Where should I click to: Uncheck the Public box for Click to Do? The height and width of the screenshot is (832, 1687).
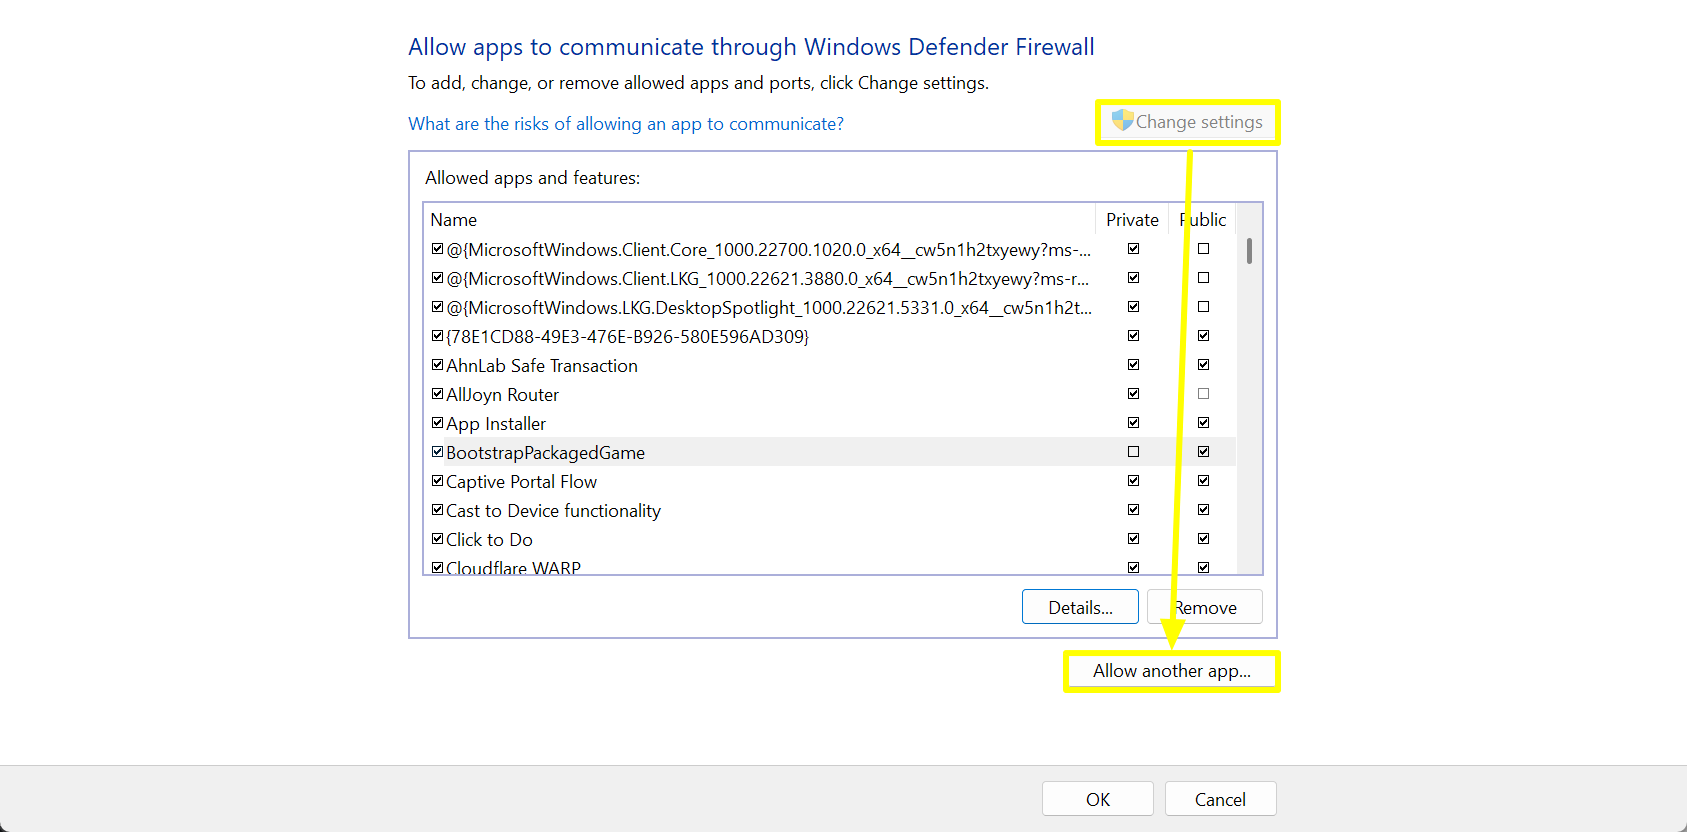(x=1203, y=539)
